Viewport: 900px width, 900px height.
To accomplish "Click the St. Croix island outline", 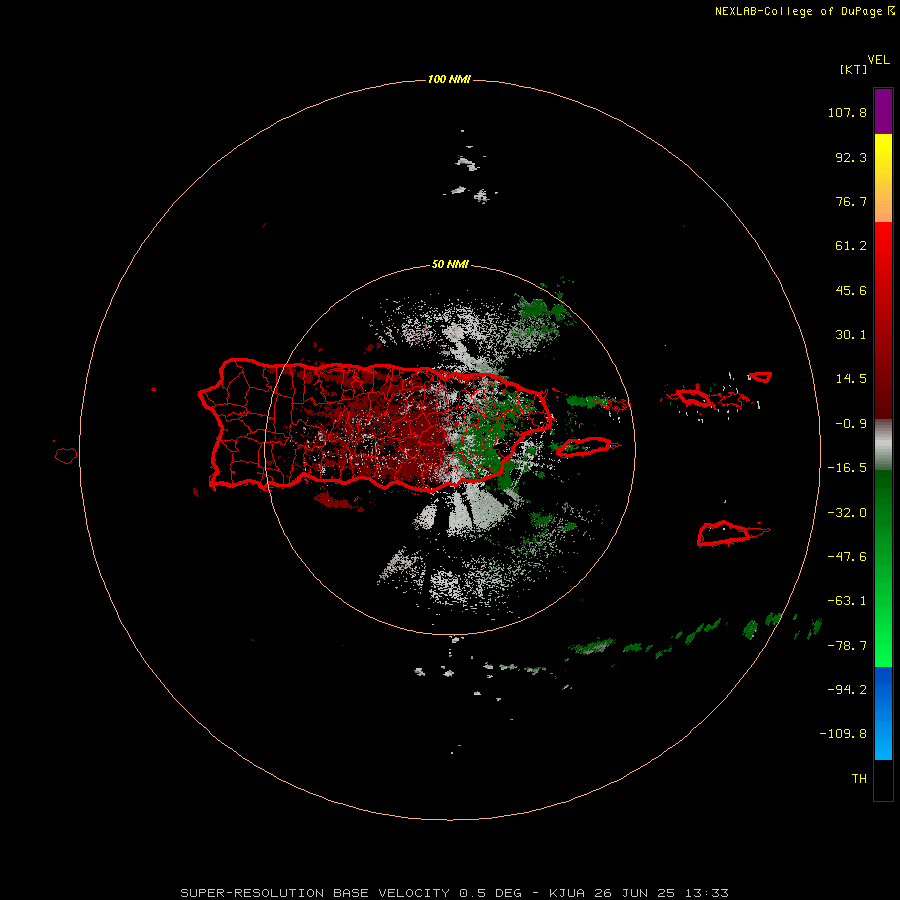I will coord(724,534).
